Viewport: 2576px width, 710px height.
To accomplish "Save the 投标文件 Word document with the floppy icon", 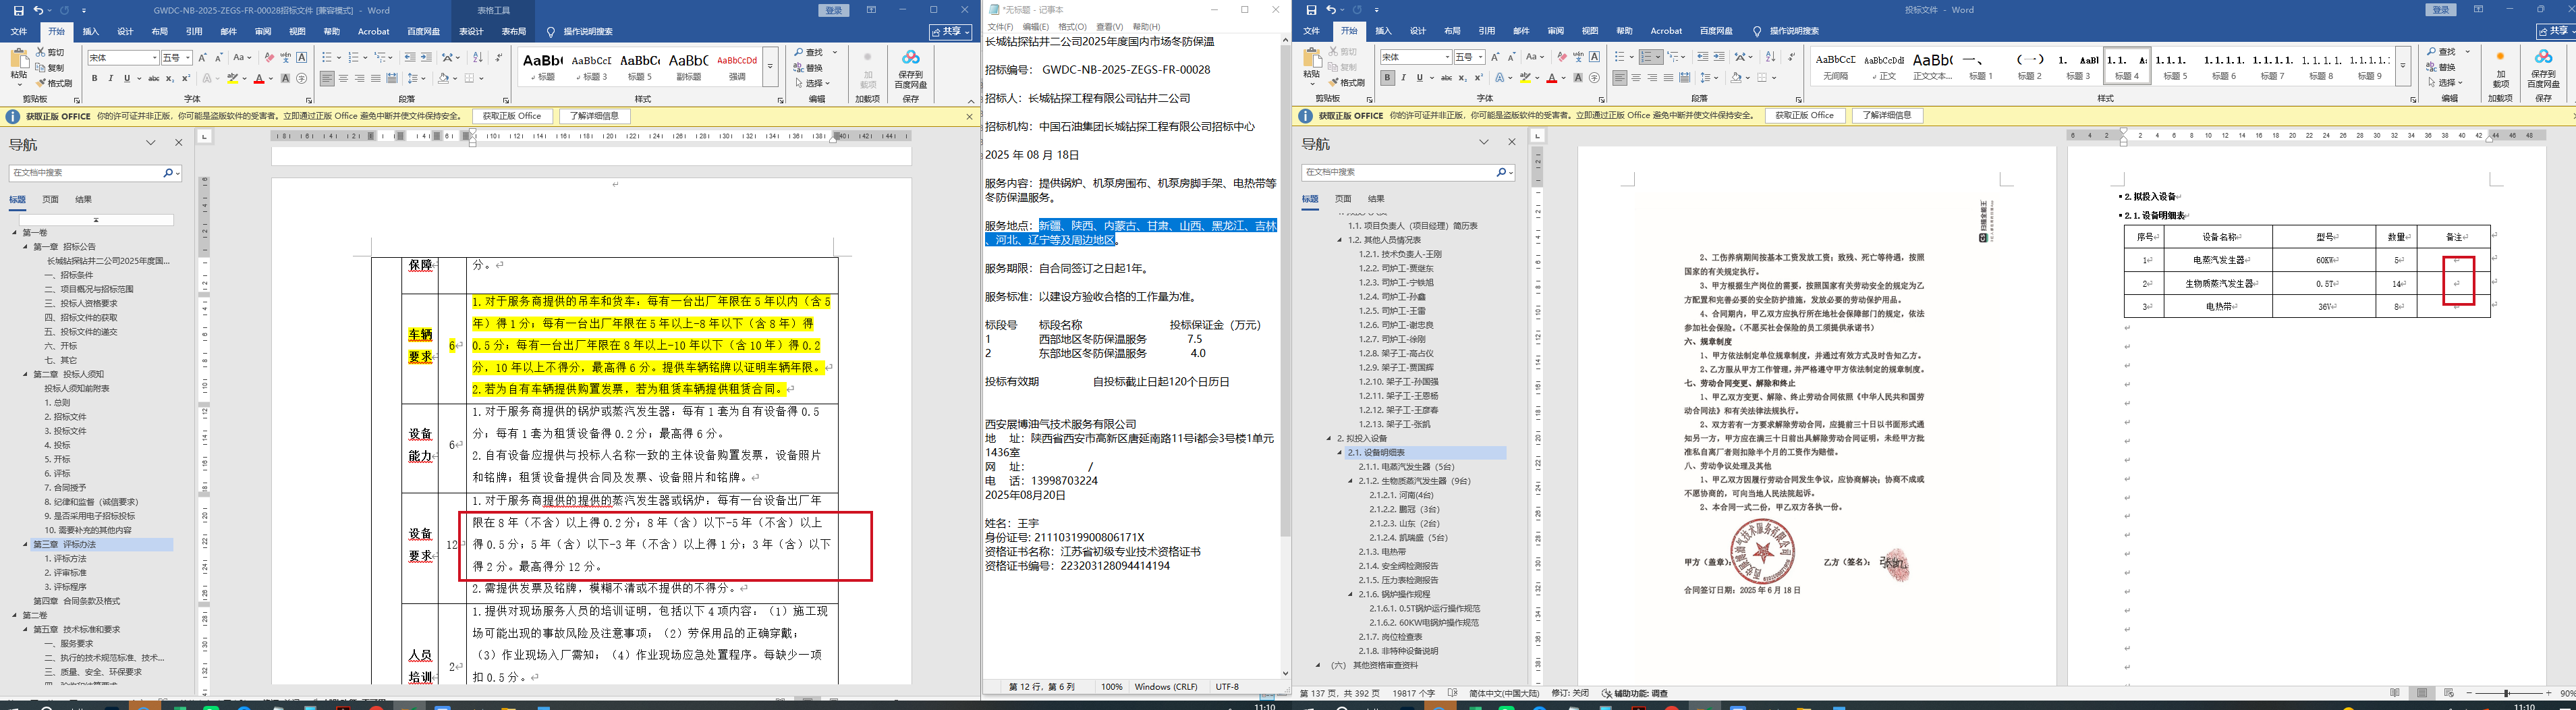I will click(1311, 10).
